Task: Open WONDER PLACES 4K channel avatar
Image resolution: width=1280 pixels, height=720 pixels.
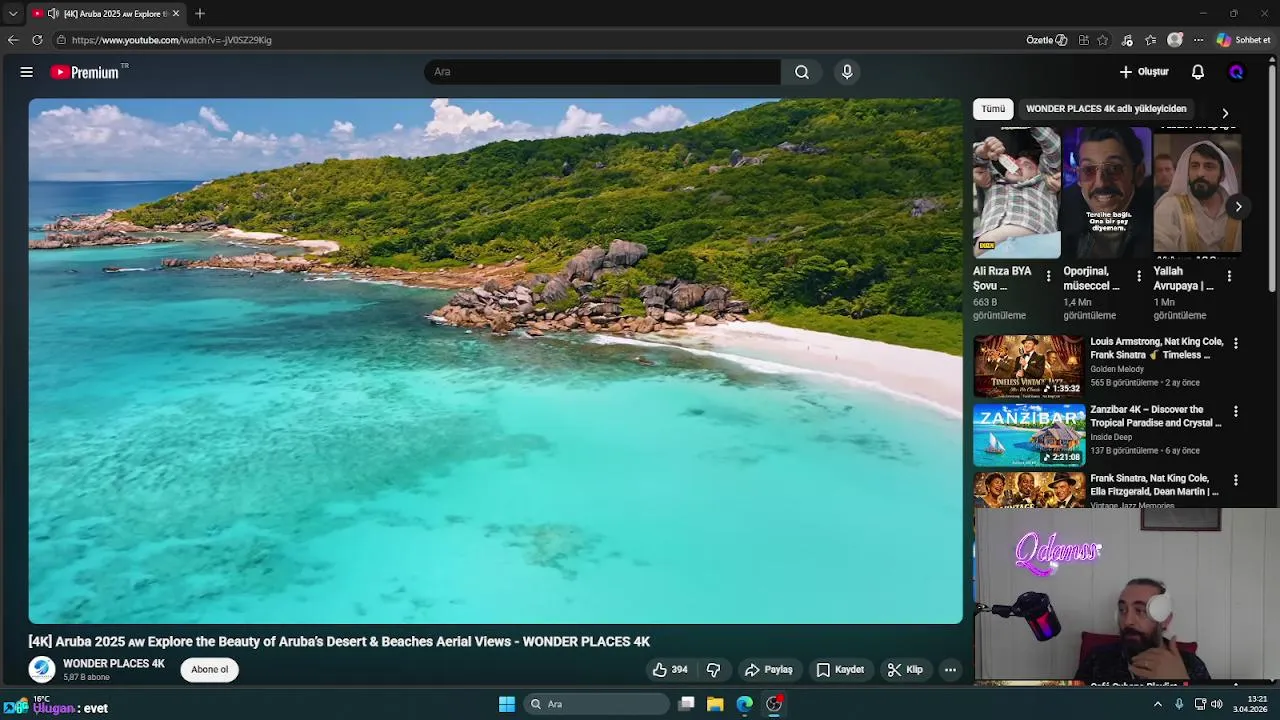Action: tap(42, 670)
